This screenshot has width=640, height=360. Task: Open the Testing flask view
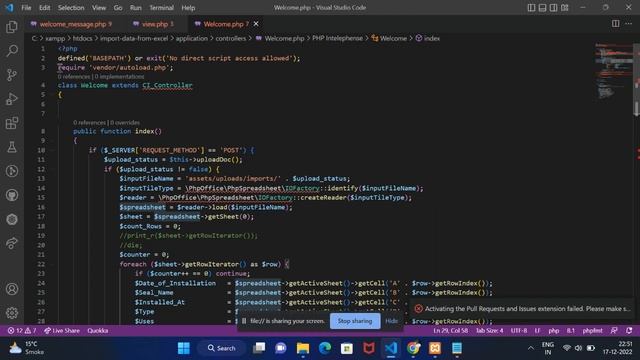tap(12, 147)
